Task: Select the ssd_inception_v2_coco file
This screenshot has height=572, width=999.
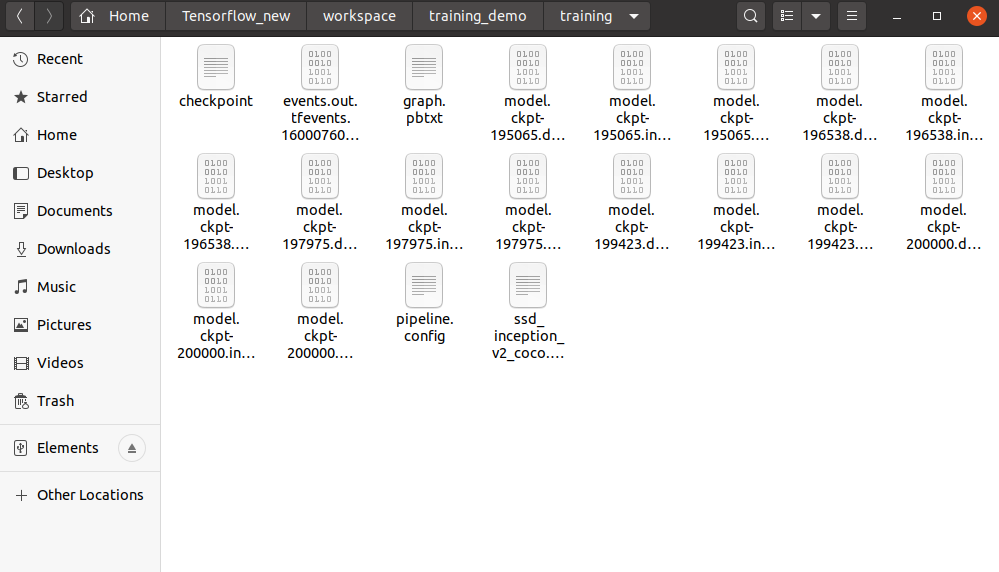Action: click(x=527, y=286)
